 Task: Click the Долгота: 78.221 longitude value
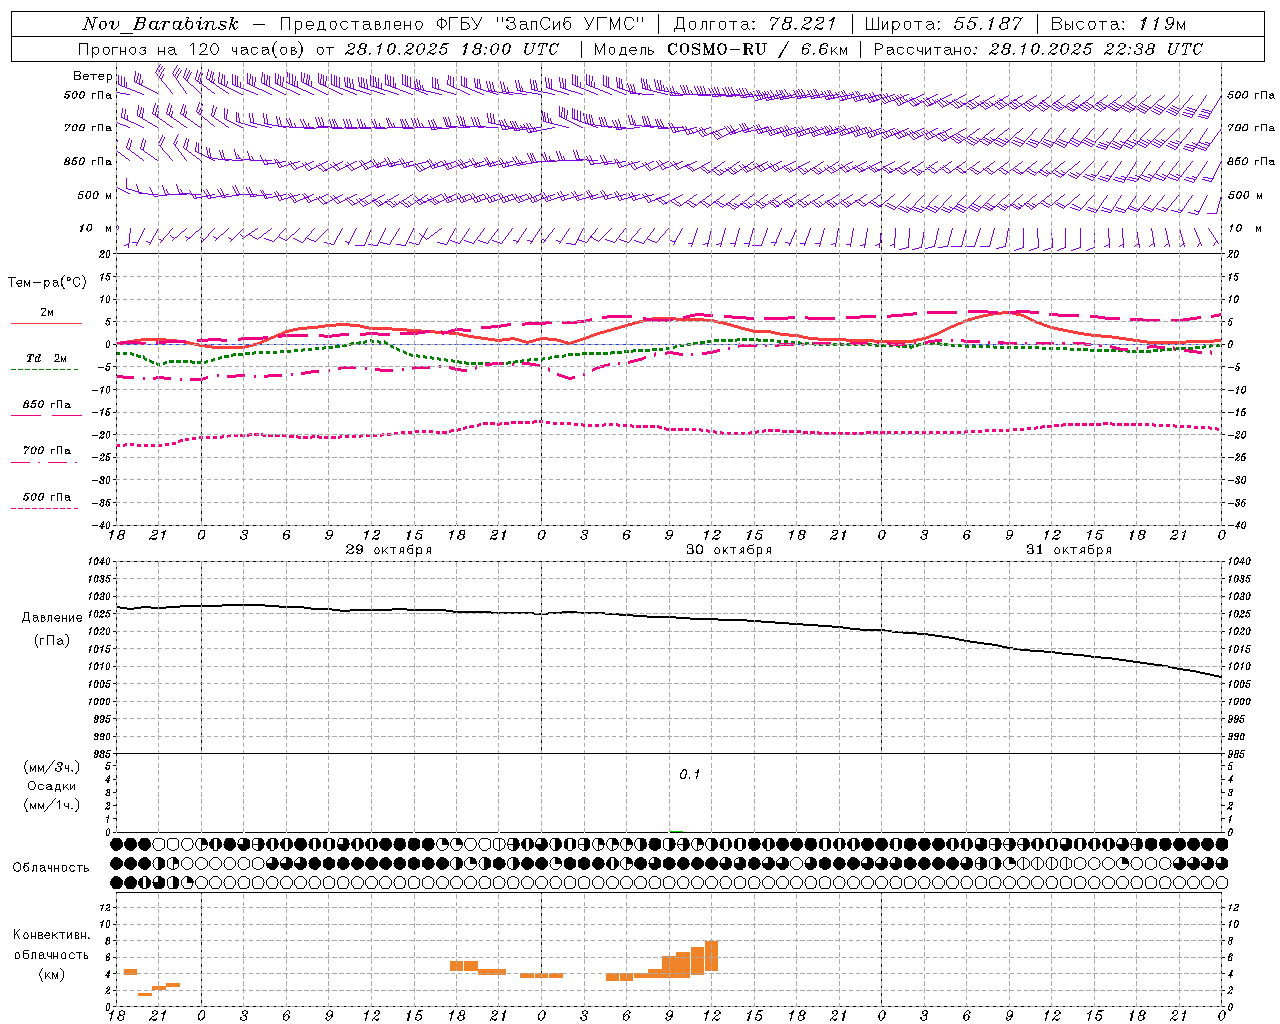pyautogui.click(x=755, y=24)
